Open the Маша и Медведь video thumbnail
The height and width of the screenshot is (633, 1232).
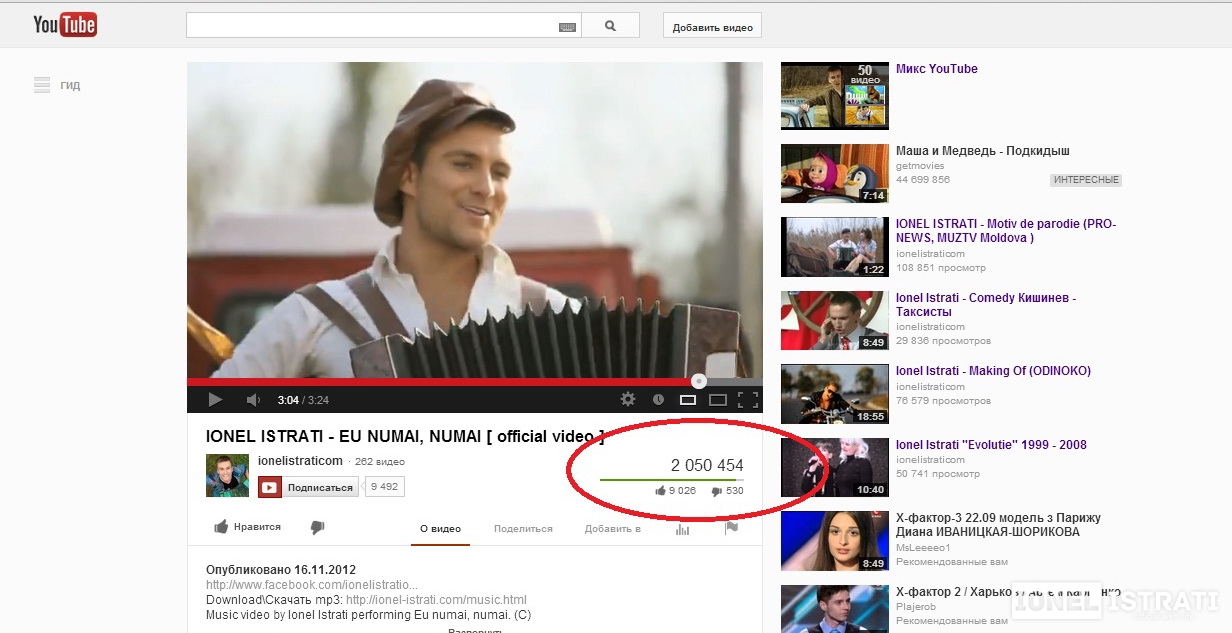tap(834, 173)
